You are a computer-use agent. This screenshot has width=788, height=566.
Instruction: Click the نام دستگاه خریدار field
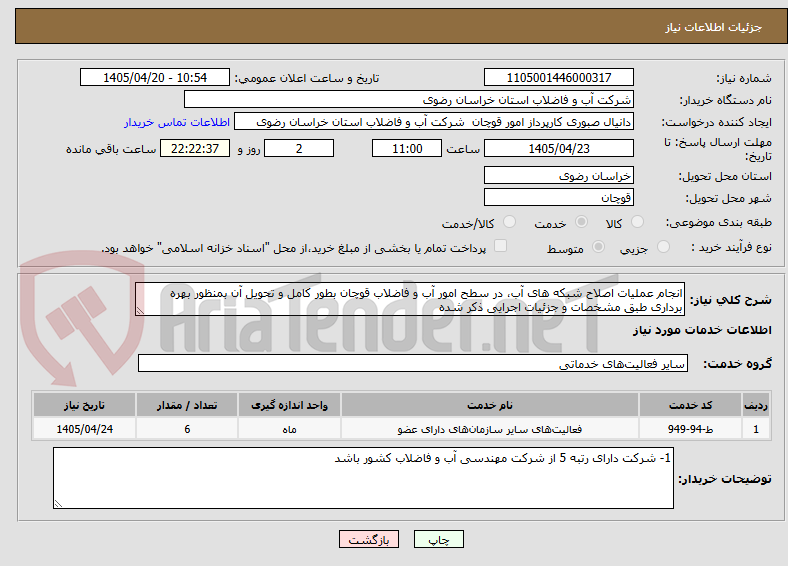(409, 100)
